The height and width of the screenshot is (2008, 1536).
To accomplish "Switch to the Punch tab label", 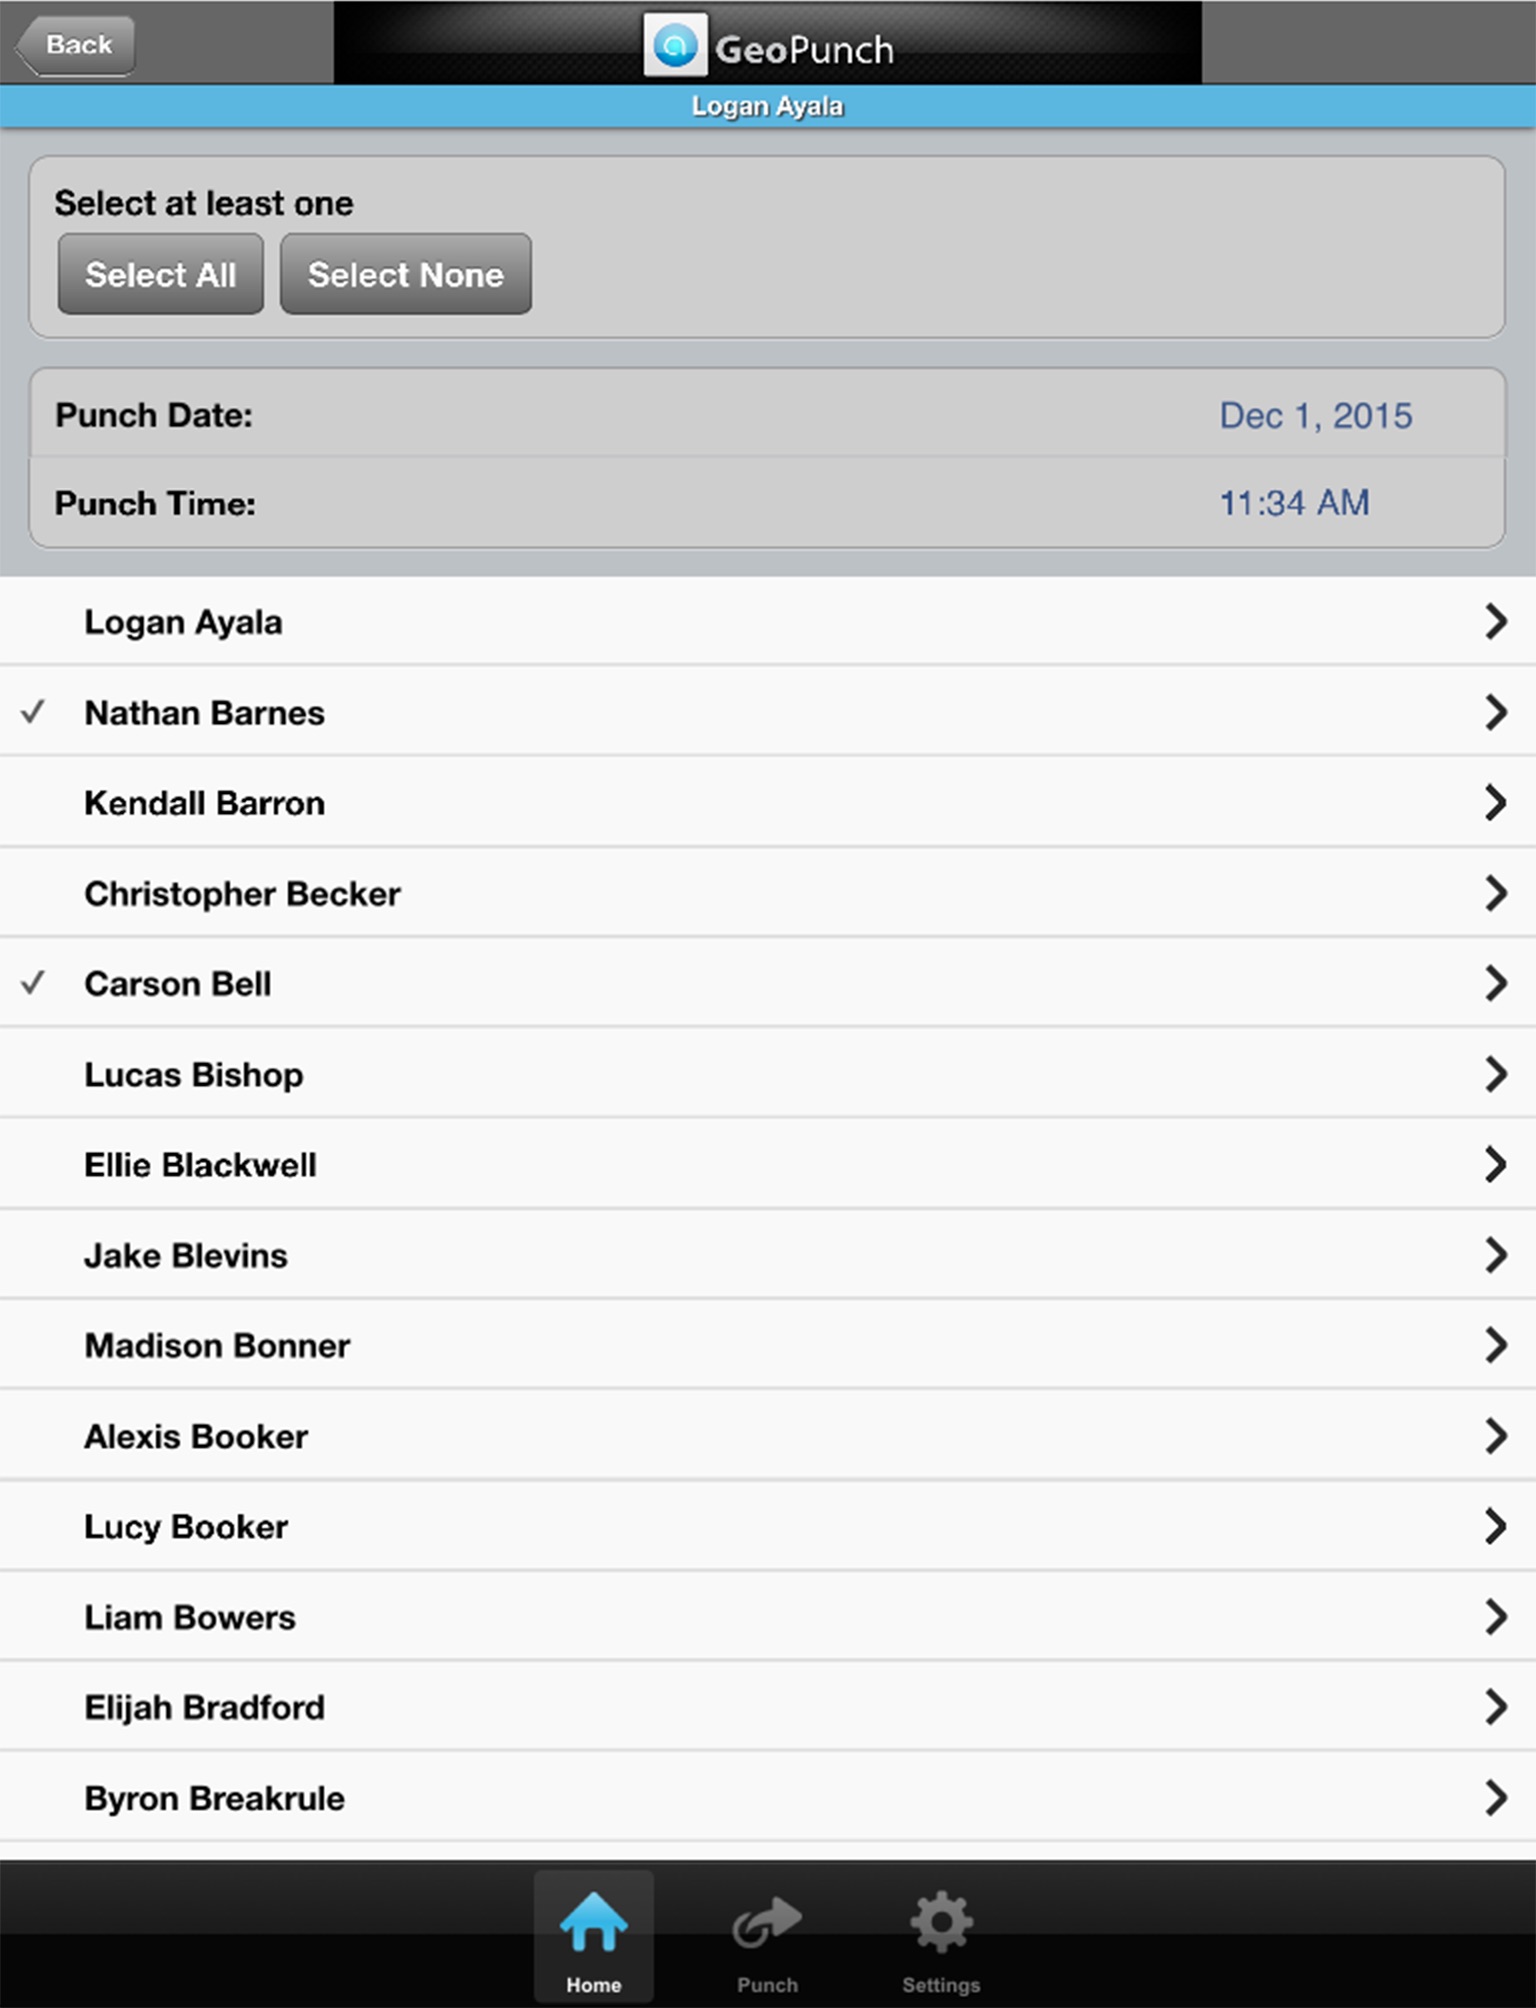I will point(767,1985).
